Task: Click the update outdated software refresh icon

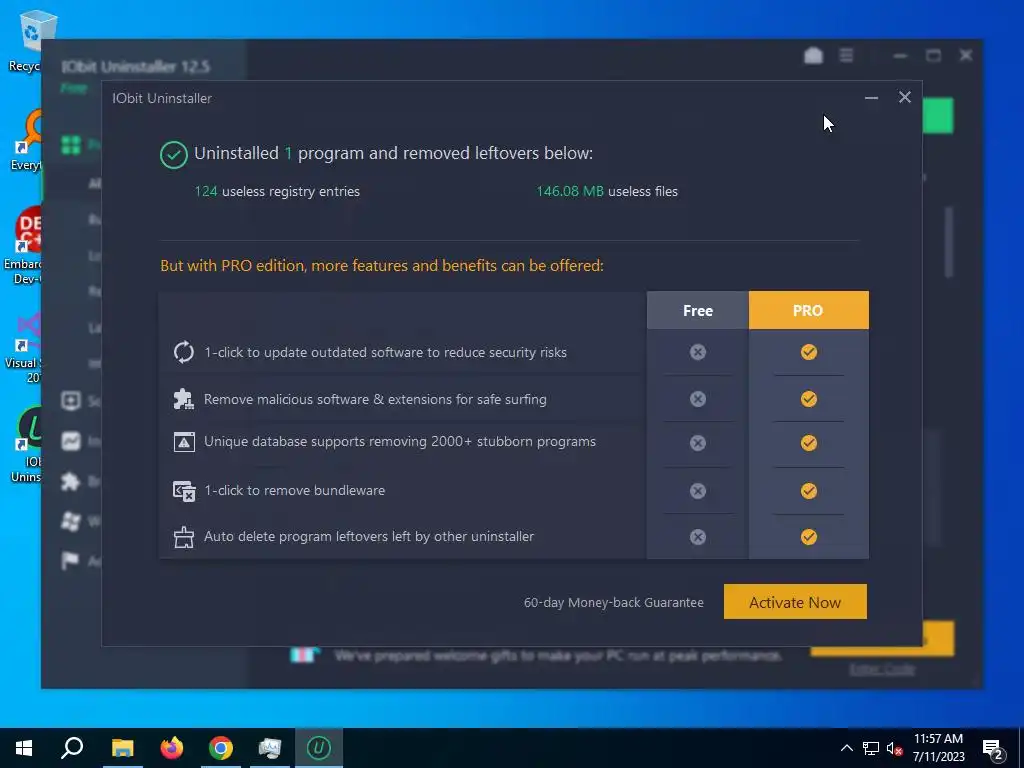Action: click(184, 352)
